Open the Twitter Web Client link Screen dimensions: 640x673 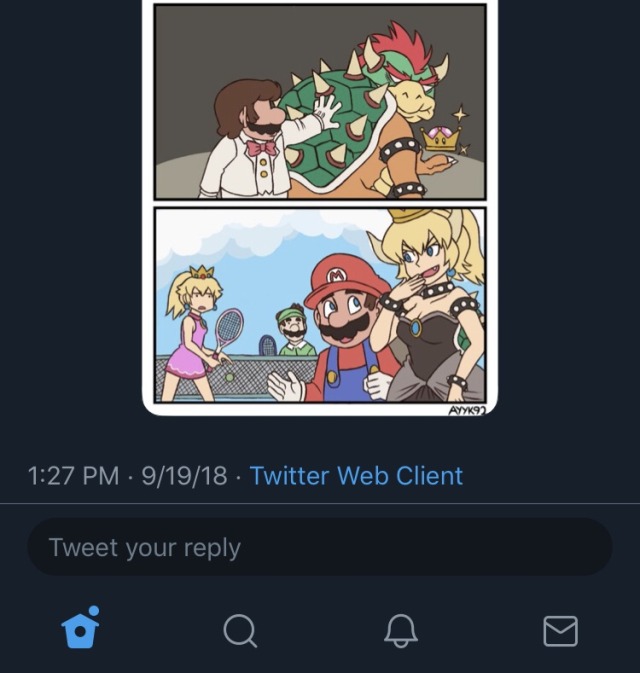tap(356, 475)
